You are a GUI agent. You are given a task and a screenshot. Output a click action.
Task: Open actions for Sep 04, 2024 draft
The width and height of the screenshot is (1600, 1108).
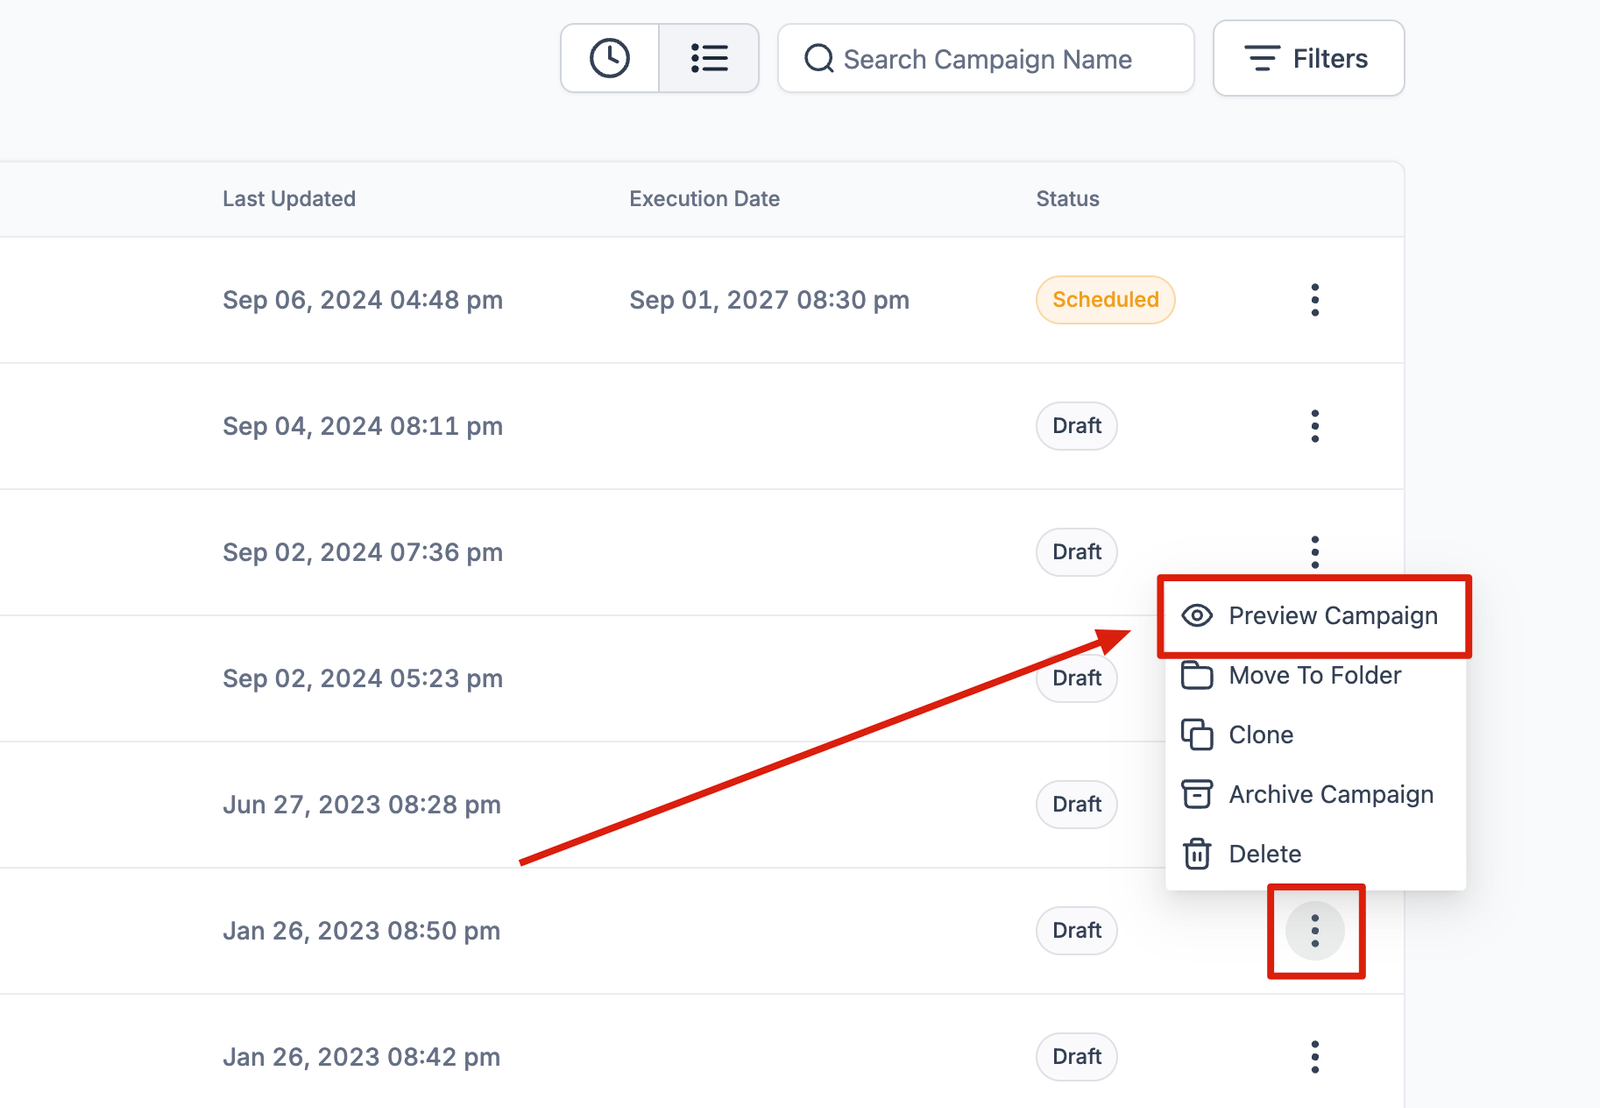[1314, 426]
